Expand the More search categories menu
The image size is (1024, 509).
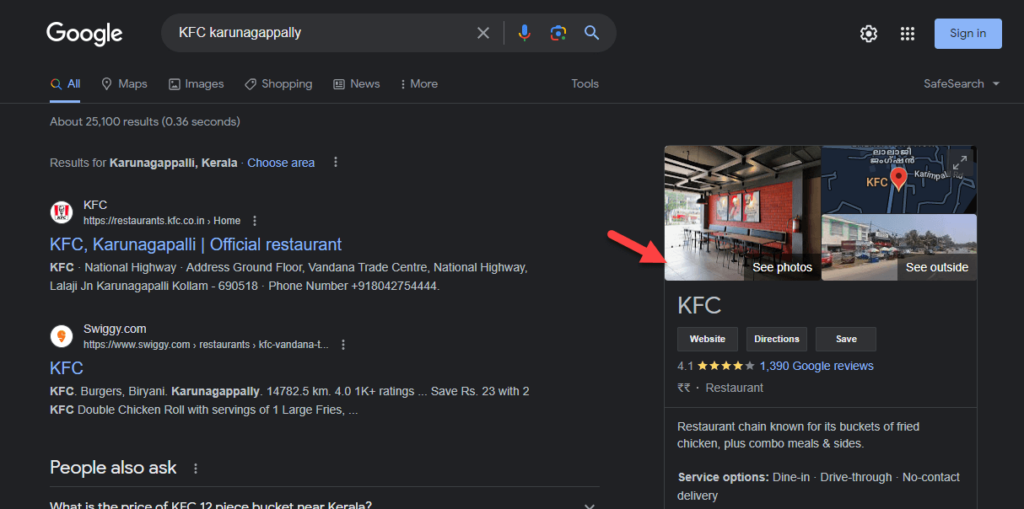click(x=418, y=84)
